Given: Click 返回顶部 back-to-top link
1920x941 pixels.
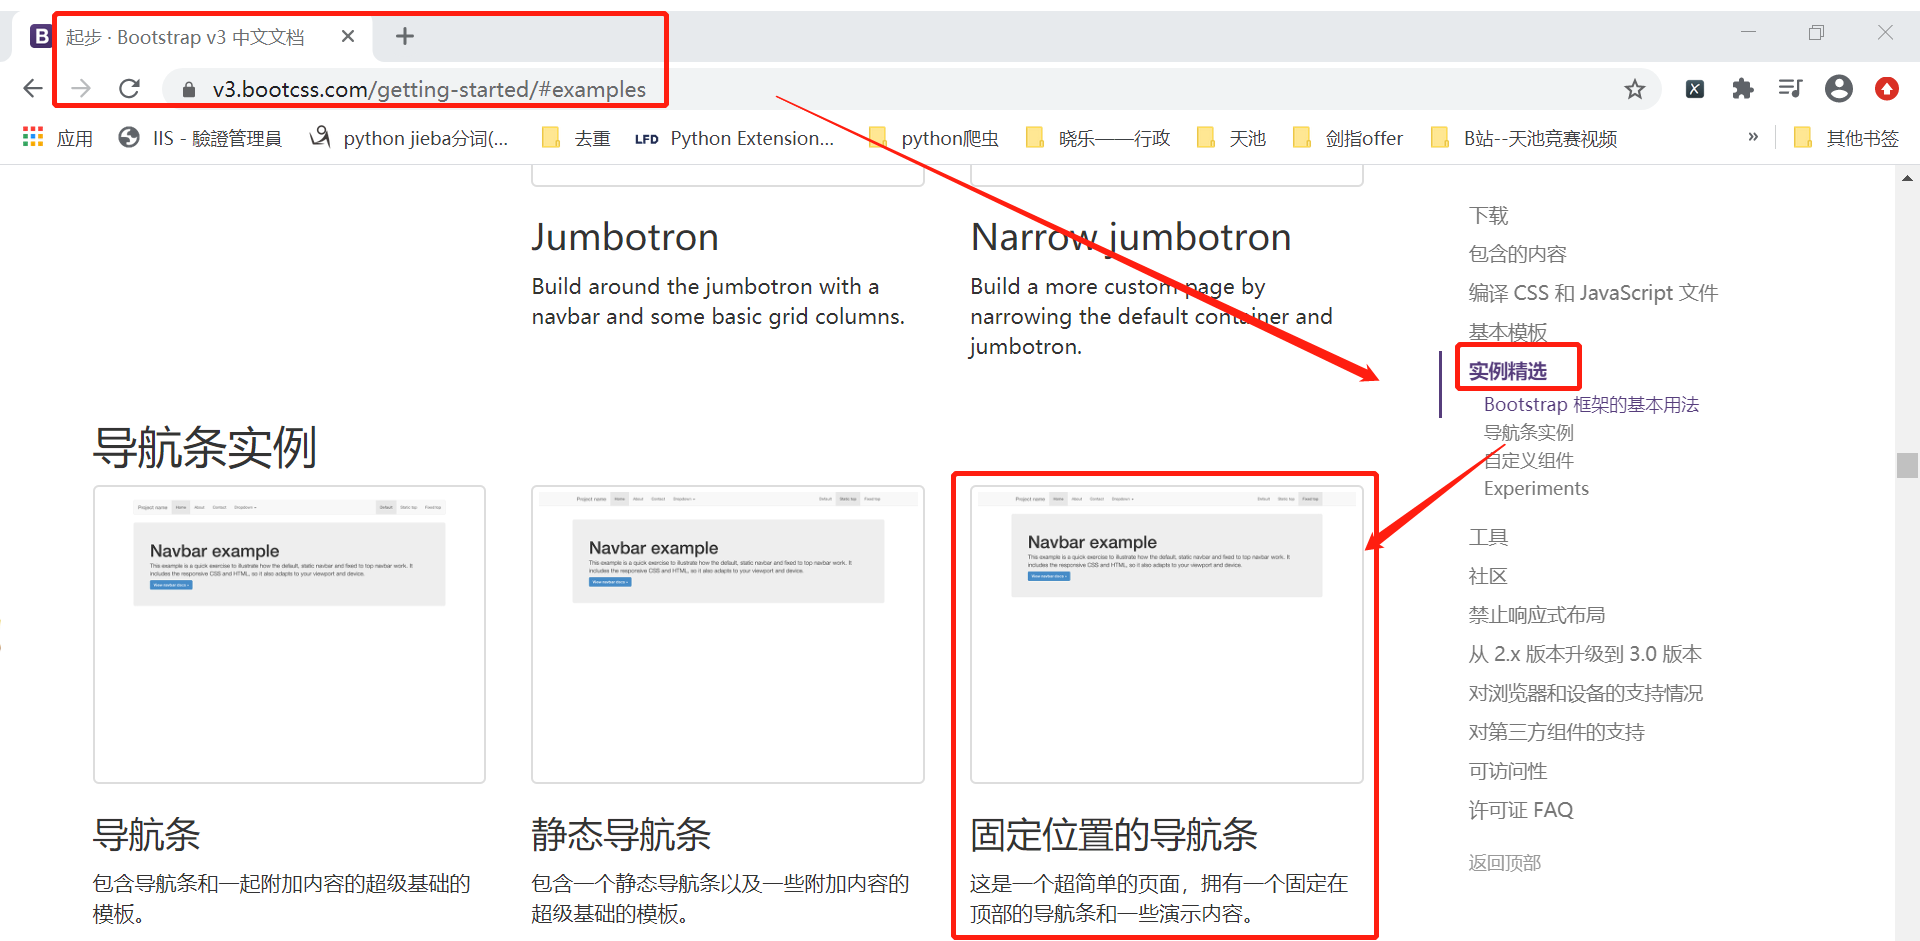Looking at the screenshot, I should (x=1504, y=862).
